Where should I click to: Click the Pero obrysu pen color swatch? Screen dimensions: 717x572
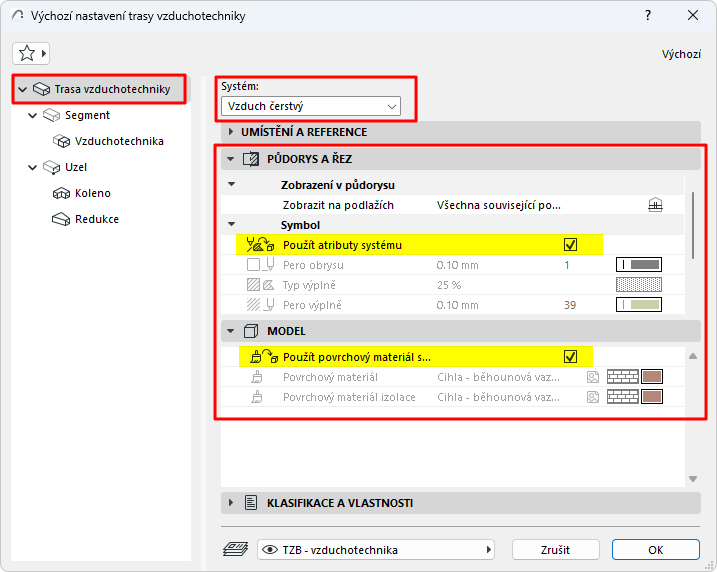[639, 265]
